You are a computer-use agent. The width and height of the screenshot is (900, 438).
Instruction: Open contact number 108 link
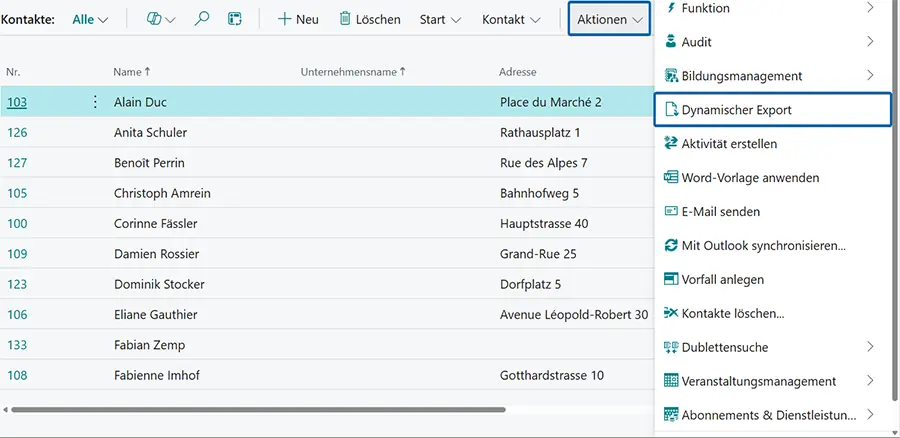[x=17, y=375]
